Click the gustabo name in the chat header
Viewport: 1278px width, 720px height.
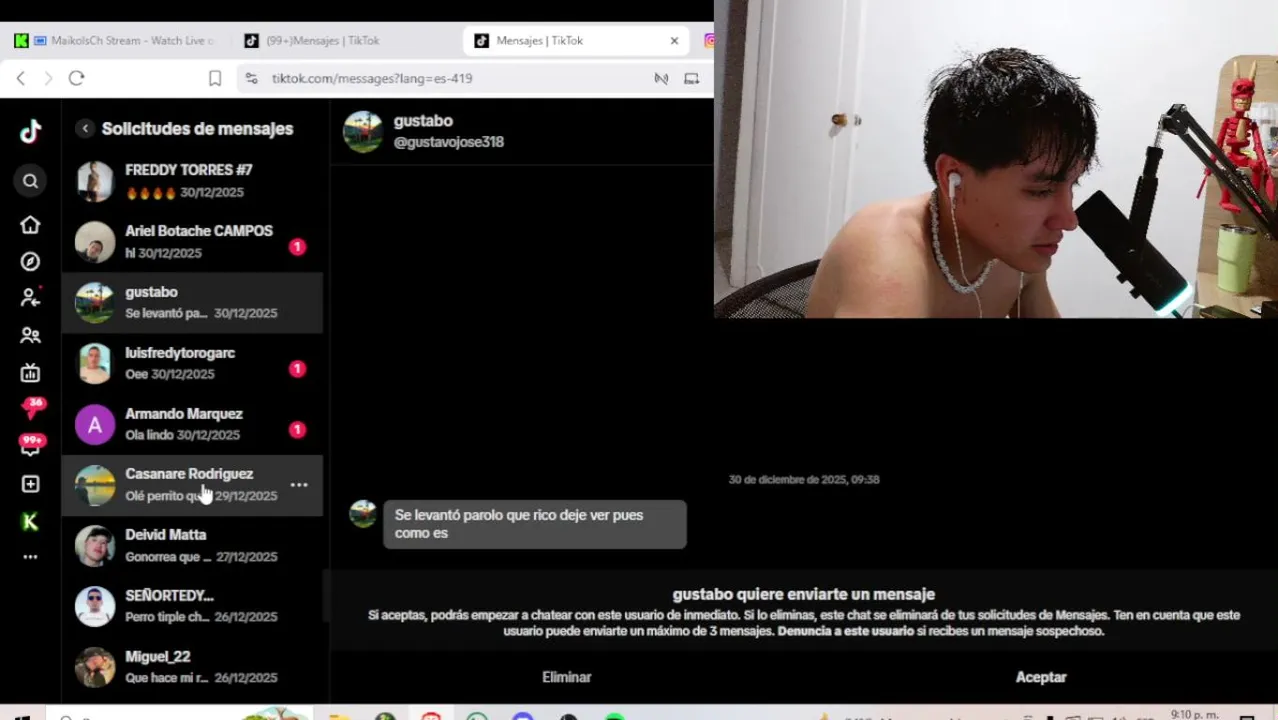pyautogui.click(x=423, y=121)
